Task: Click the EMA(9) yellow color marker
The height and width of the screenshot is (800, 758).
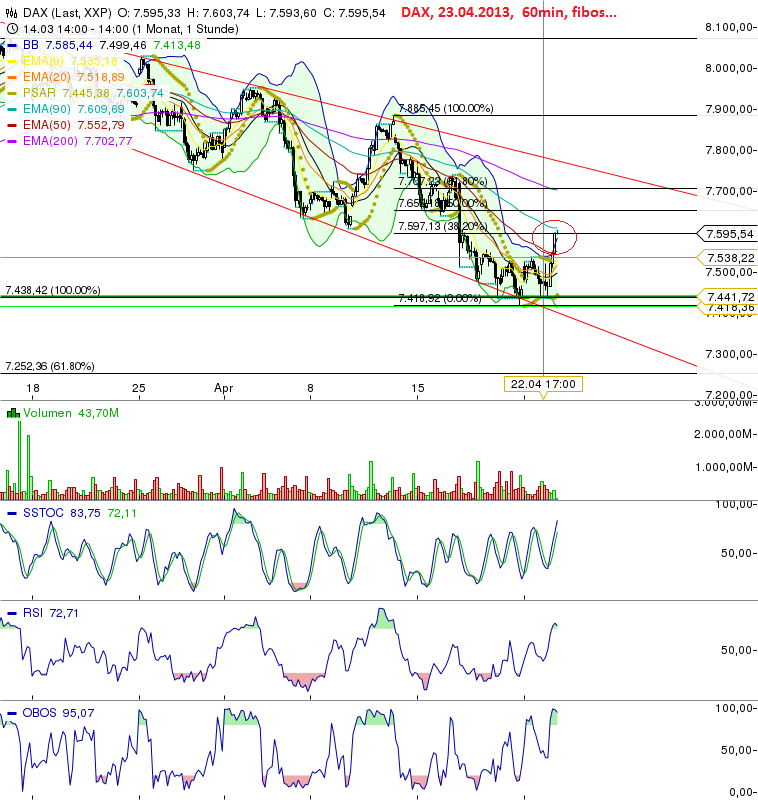Action: click(x=12, y=61)
